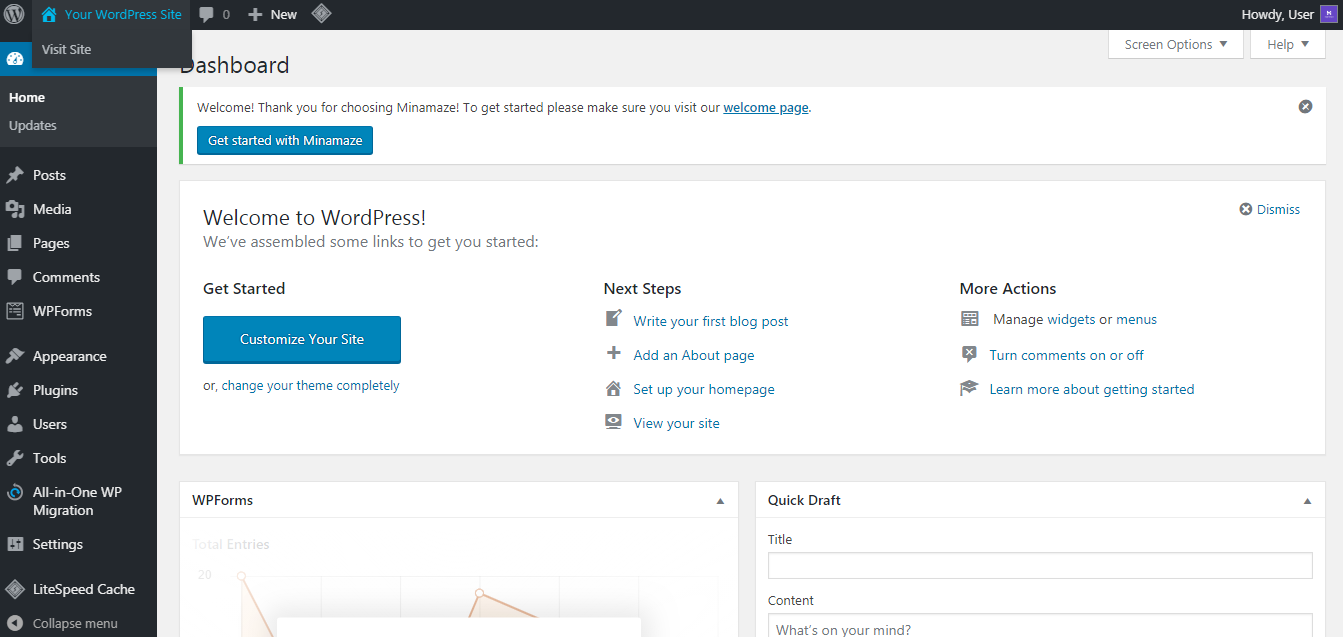Open the welcome page link

point(765,107)
